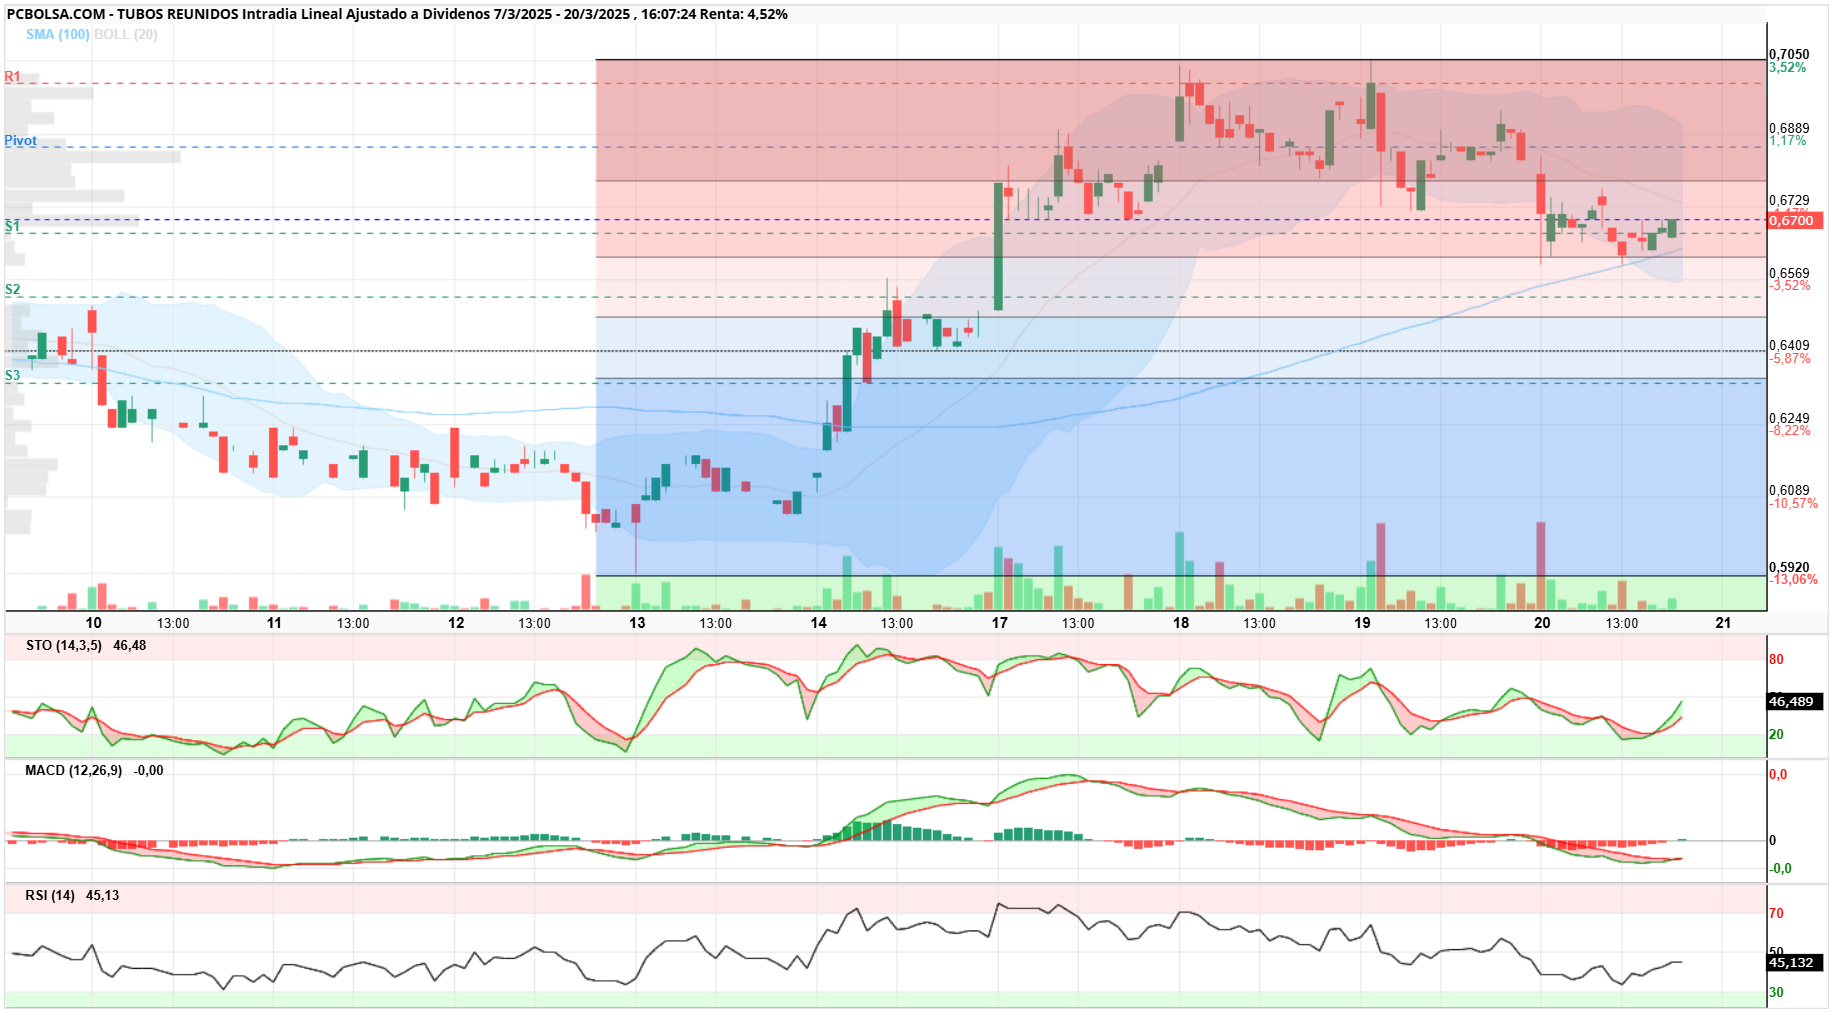Click the 3,52% percentage label
Viewport: 1833px width, 1013px height.
coord(1788,67)
